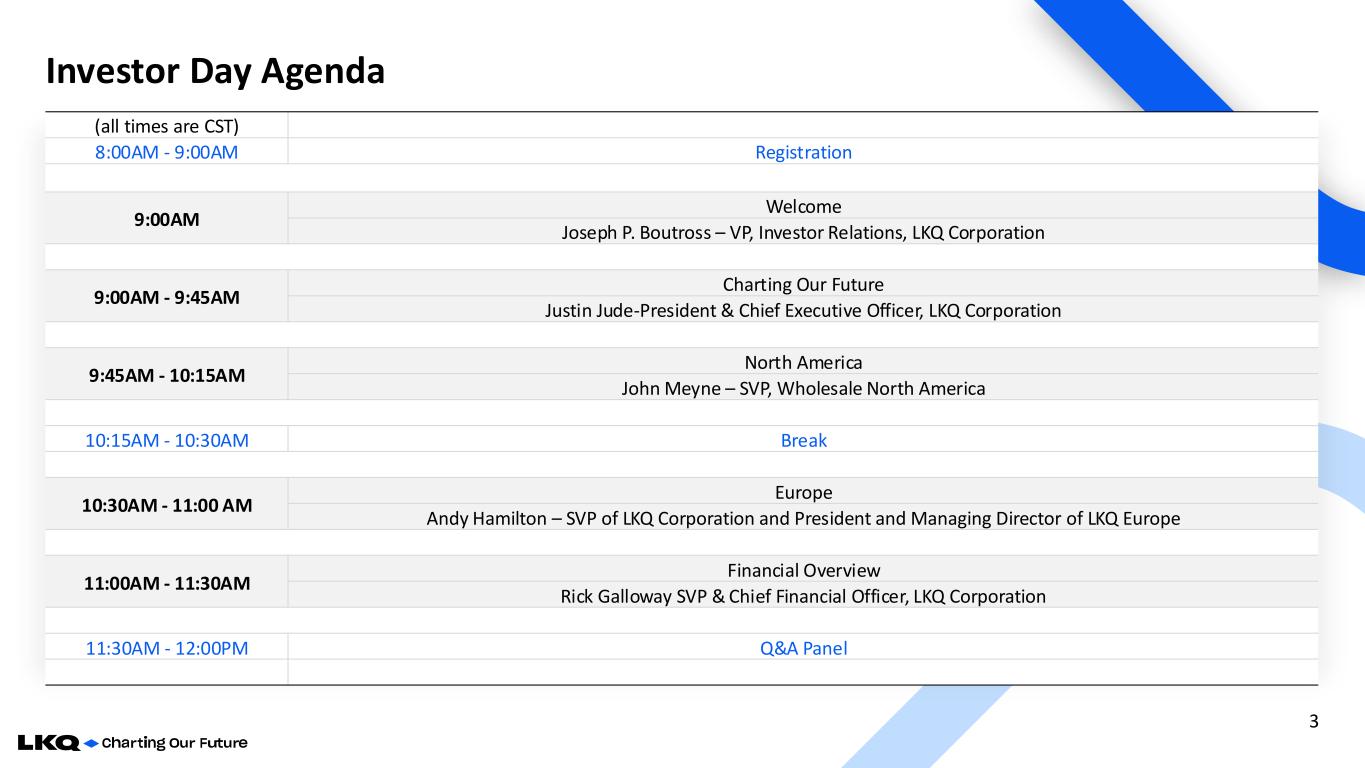This screenshot has height=768, width=1365.
Task: Click the "Financial Overview" session title
Action: pos(803,570)
